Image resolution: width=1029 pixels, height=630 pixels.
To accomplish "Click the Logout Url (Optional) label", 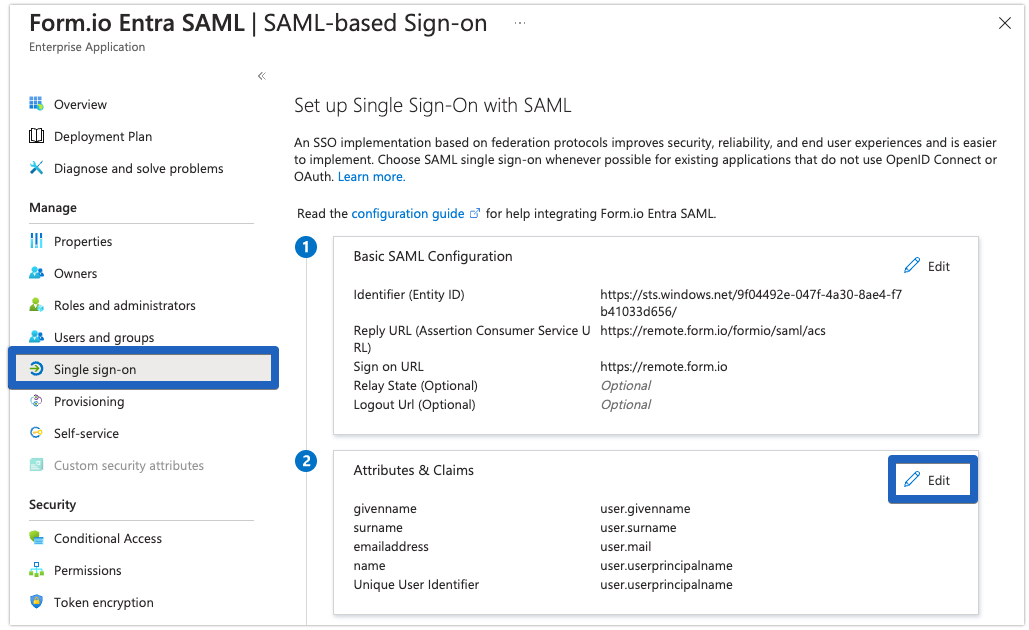I will [415, 404].
